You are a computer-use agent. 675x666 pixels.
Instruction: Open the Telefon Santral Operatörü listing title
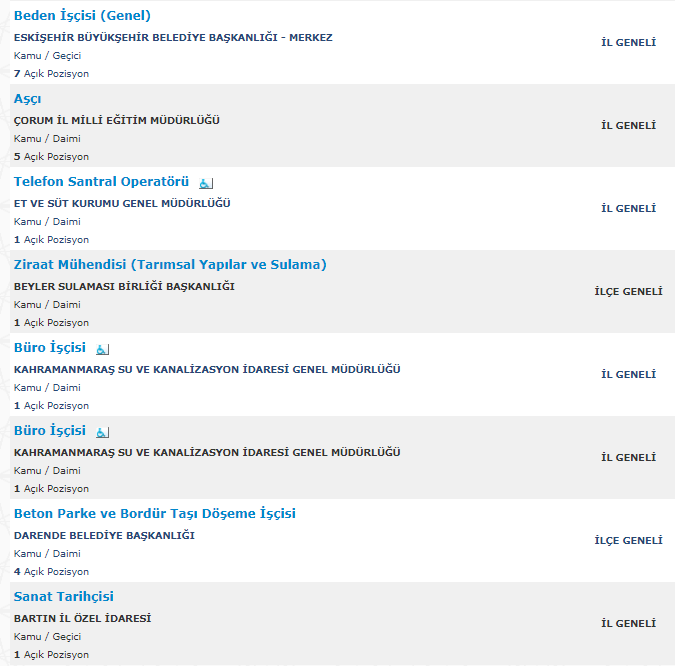pos(101,182)
